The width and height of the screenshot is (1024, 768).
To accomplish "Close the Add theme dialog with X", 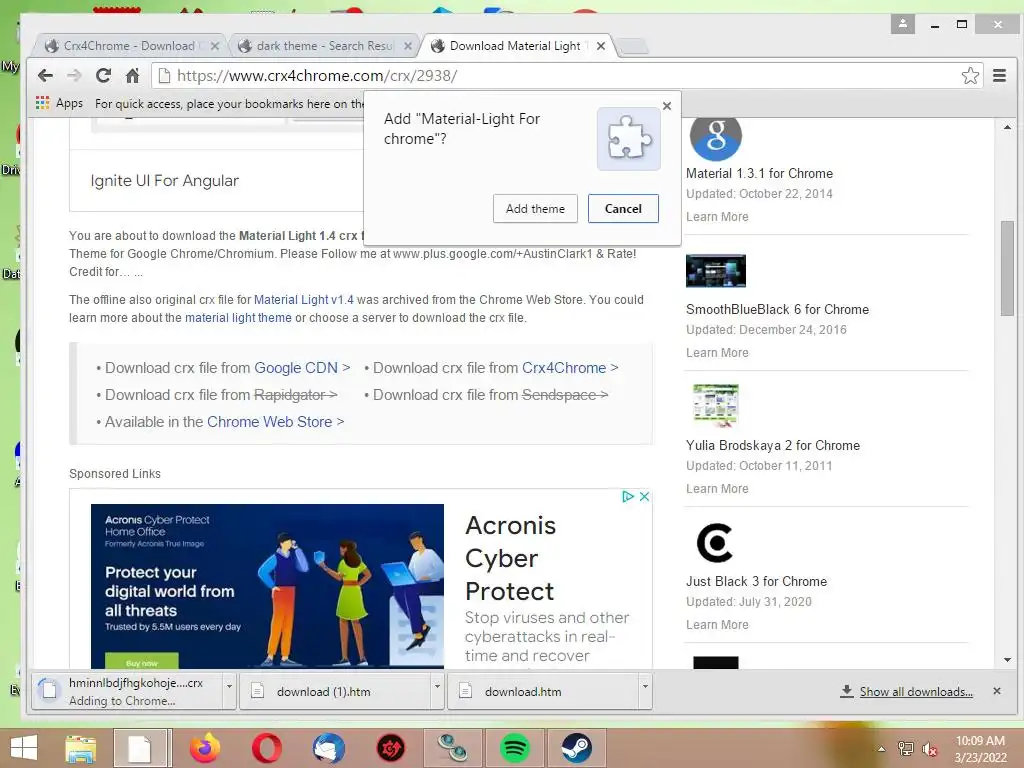I will click(667, 106).
